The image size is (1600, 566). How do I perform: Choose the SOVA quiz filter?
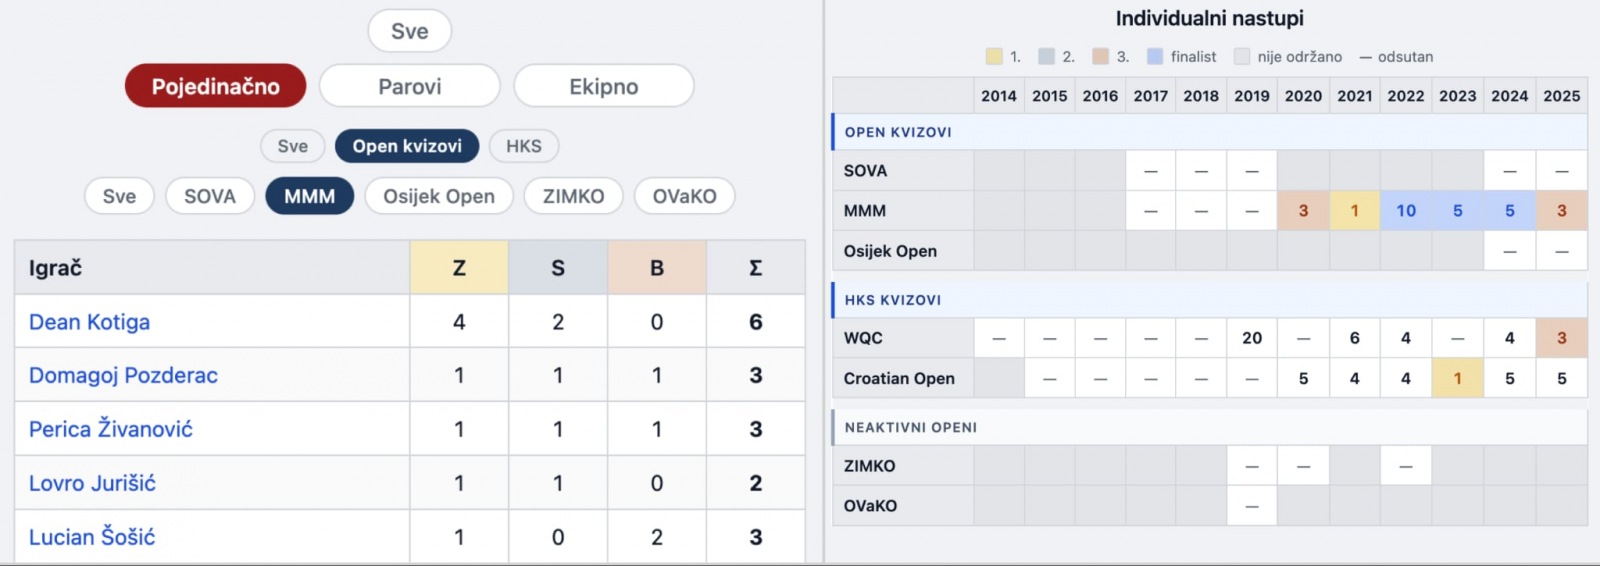[209, 196]
